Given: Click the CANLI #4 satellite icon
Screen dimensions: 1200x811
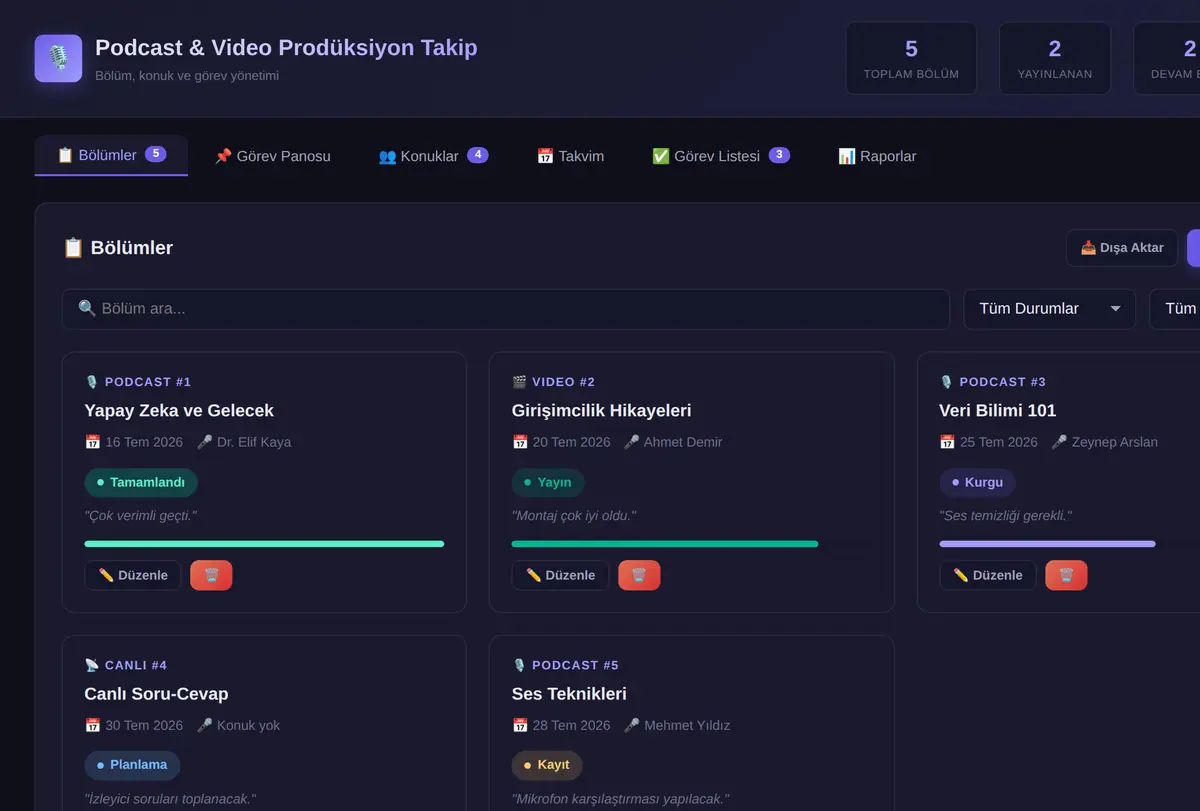Looking at the screenshot, I should (92, 665).
